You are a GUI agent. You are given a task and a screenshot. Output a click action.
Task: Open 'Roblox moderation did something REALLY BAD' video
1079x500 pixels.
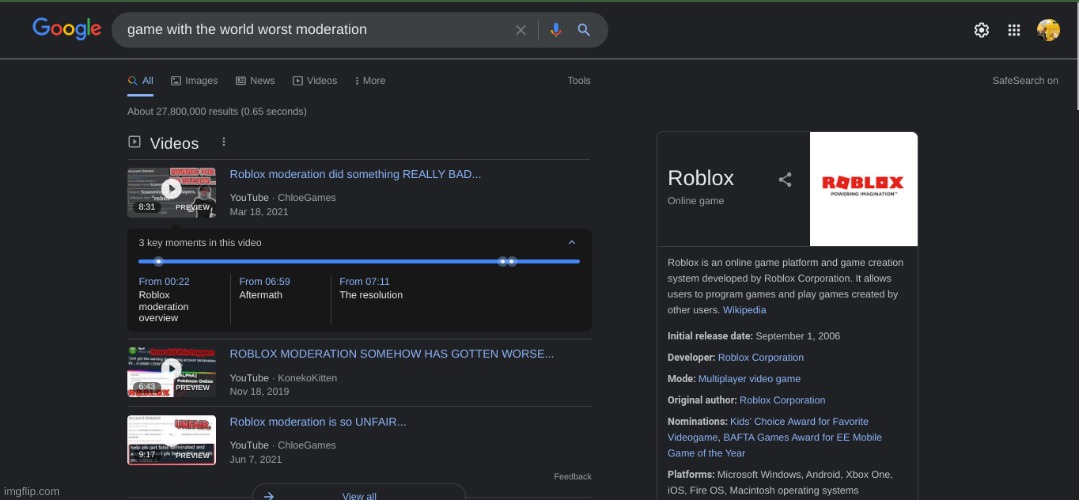tap(355, 174)
